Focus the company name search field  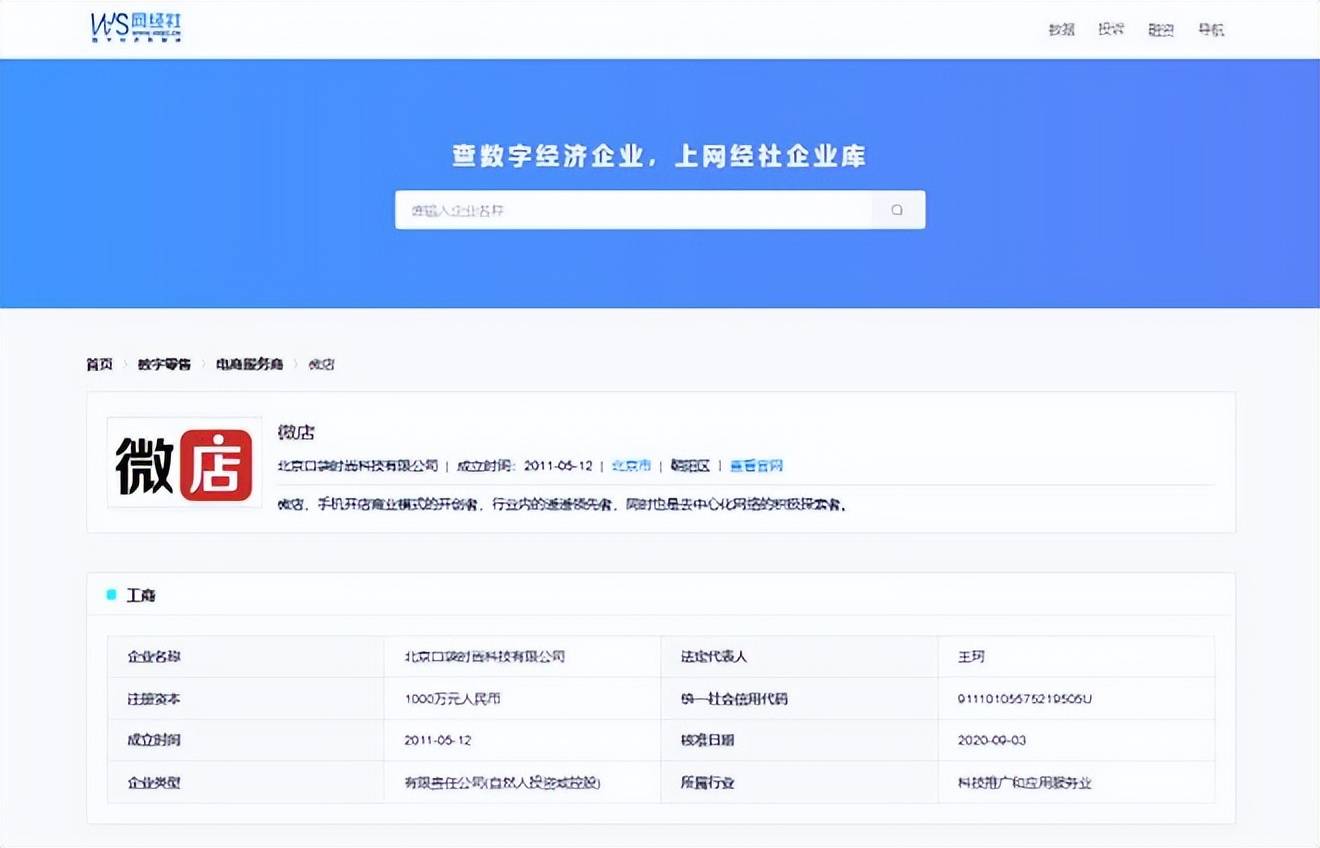634,210
